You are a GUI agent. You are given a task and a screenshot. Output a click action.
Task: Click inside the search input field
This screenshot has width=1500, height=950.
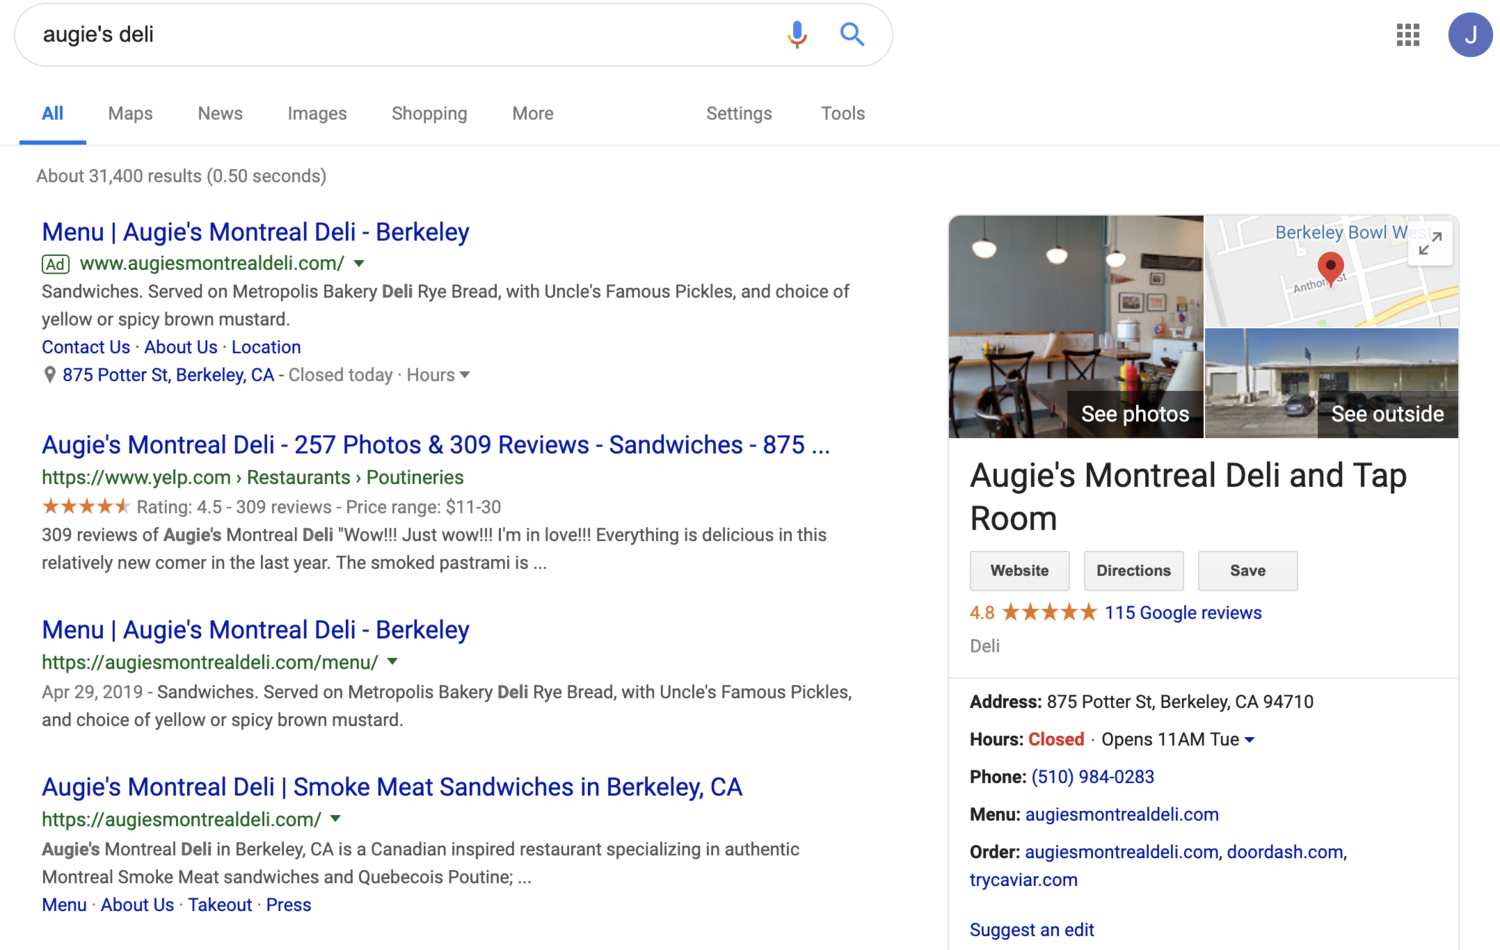[400, 34]
